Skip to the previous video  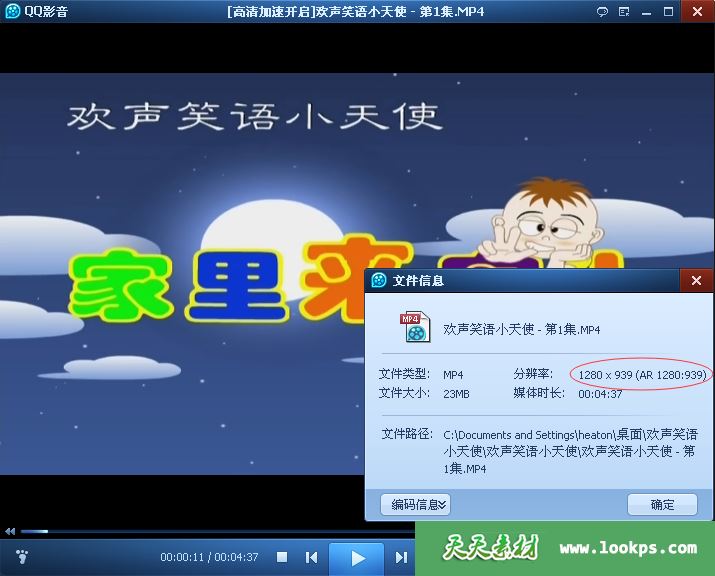311,557
